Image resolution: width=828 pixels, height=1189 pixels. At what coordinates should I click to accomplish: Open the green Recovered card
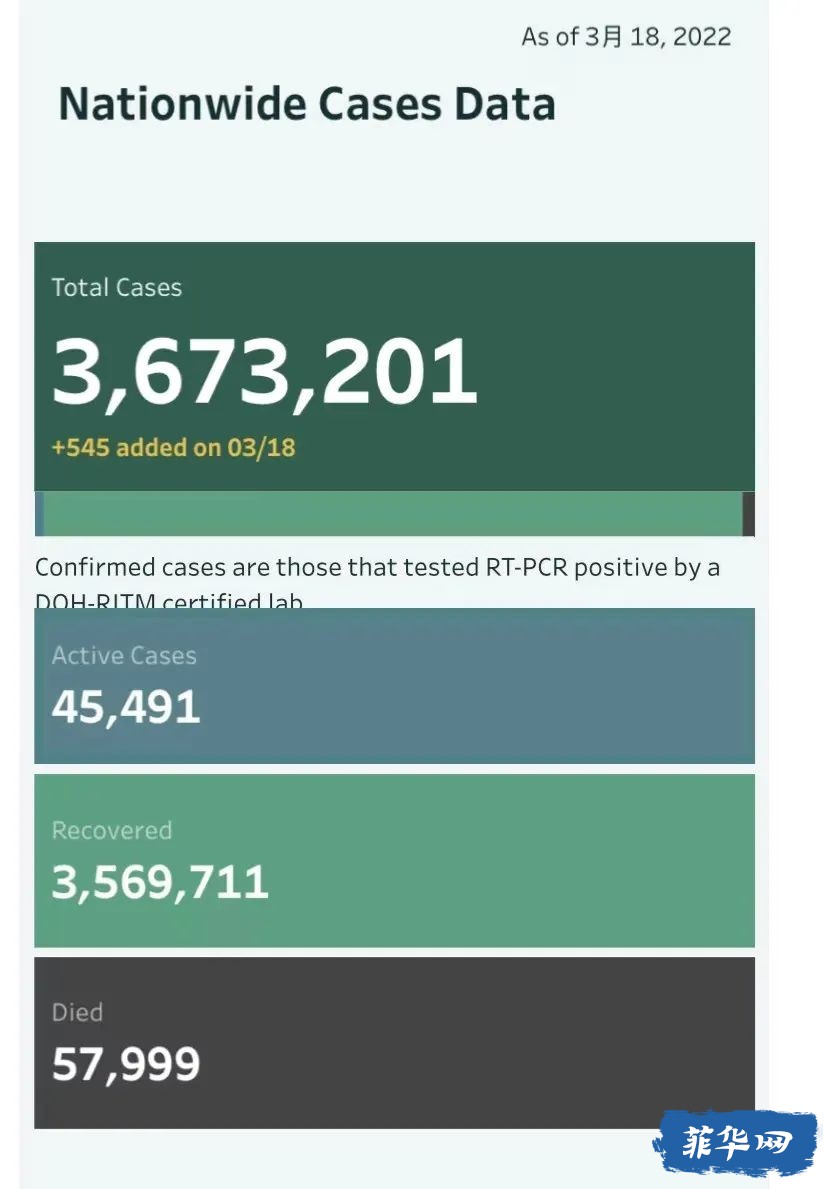pyautogui.click(x=394, y=861)
